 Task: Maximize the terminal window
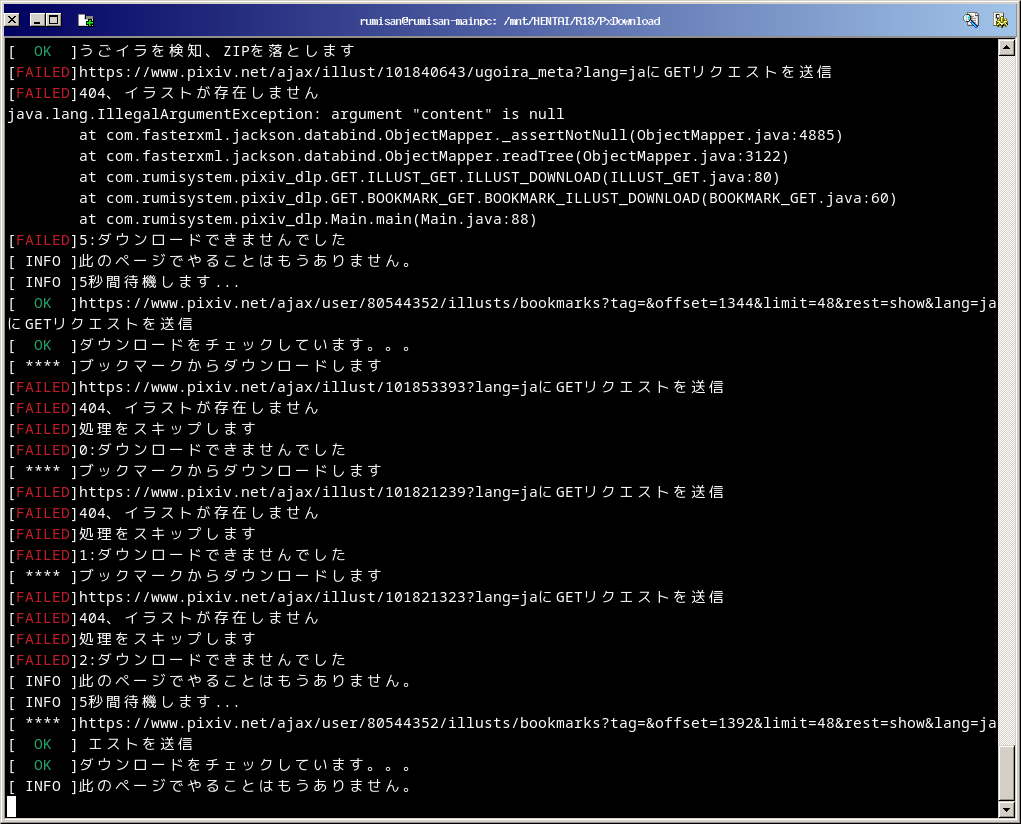[x=54, y=20]
